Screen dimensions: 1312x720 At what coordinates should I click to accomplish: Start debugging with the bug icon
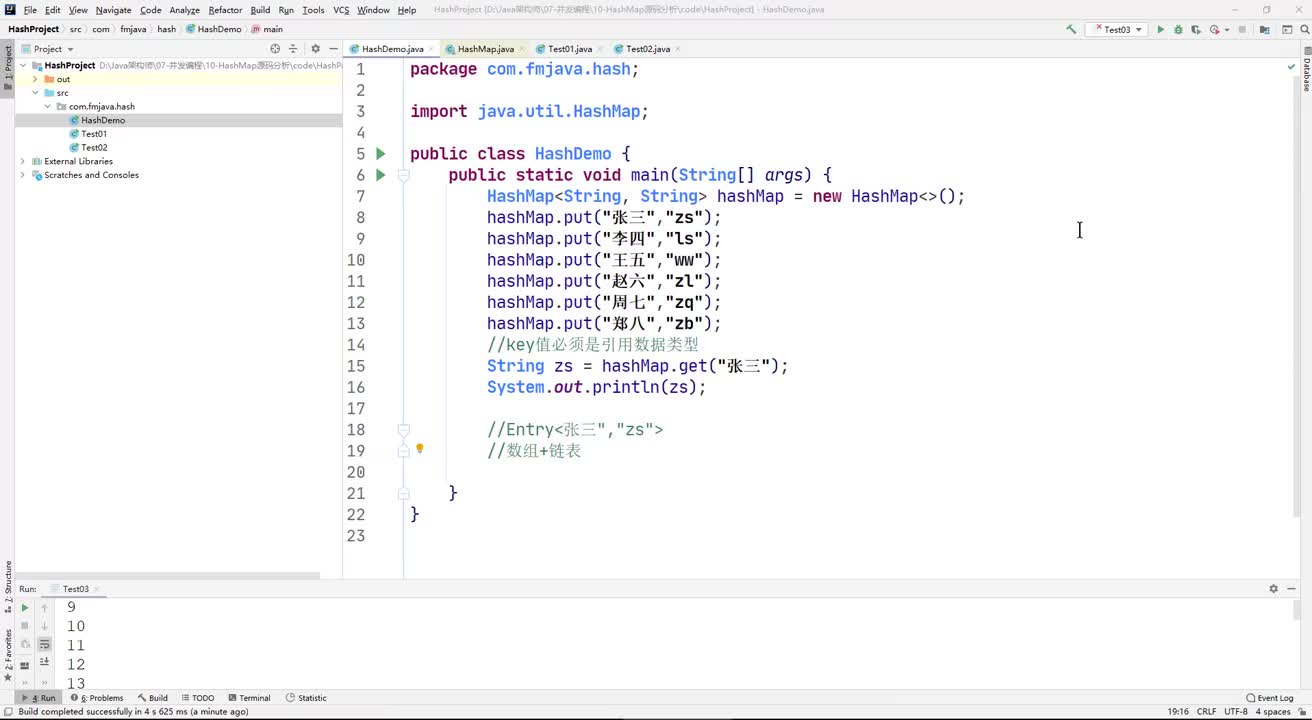point(1179,30)
